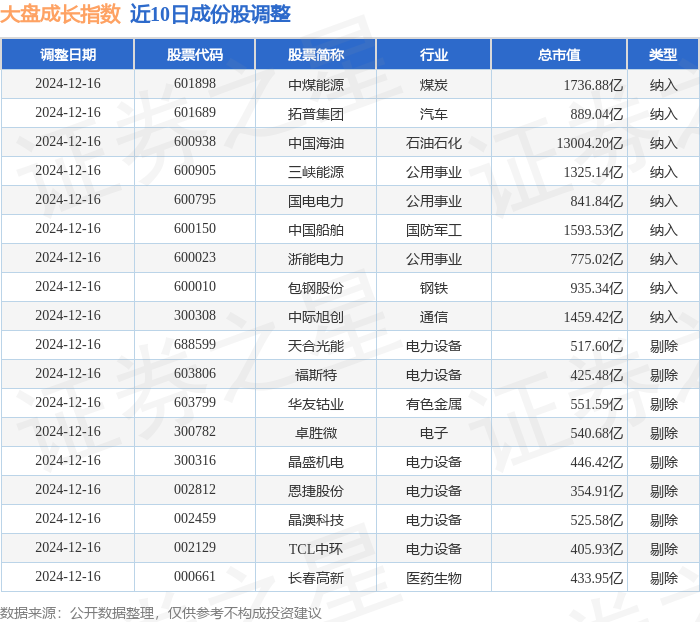Click the 总市值 column header

559,54
